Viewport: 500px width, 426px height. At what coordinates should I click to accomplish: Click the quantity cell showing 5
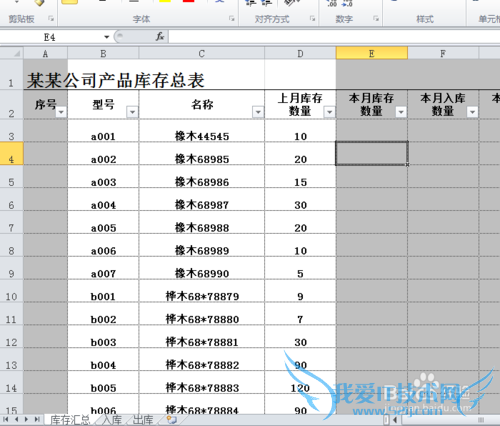300,268
